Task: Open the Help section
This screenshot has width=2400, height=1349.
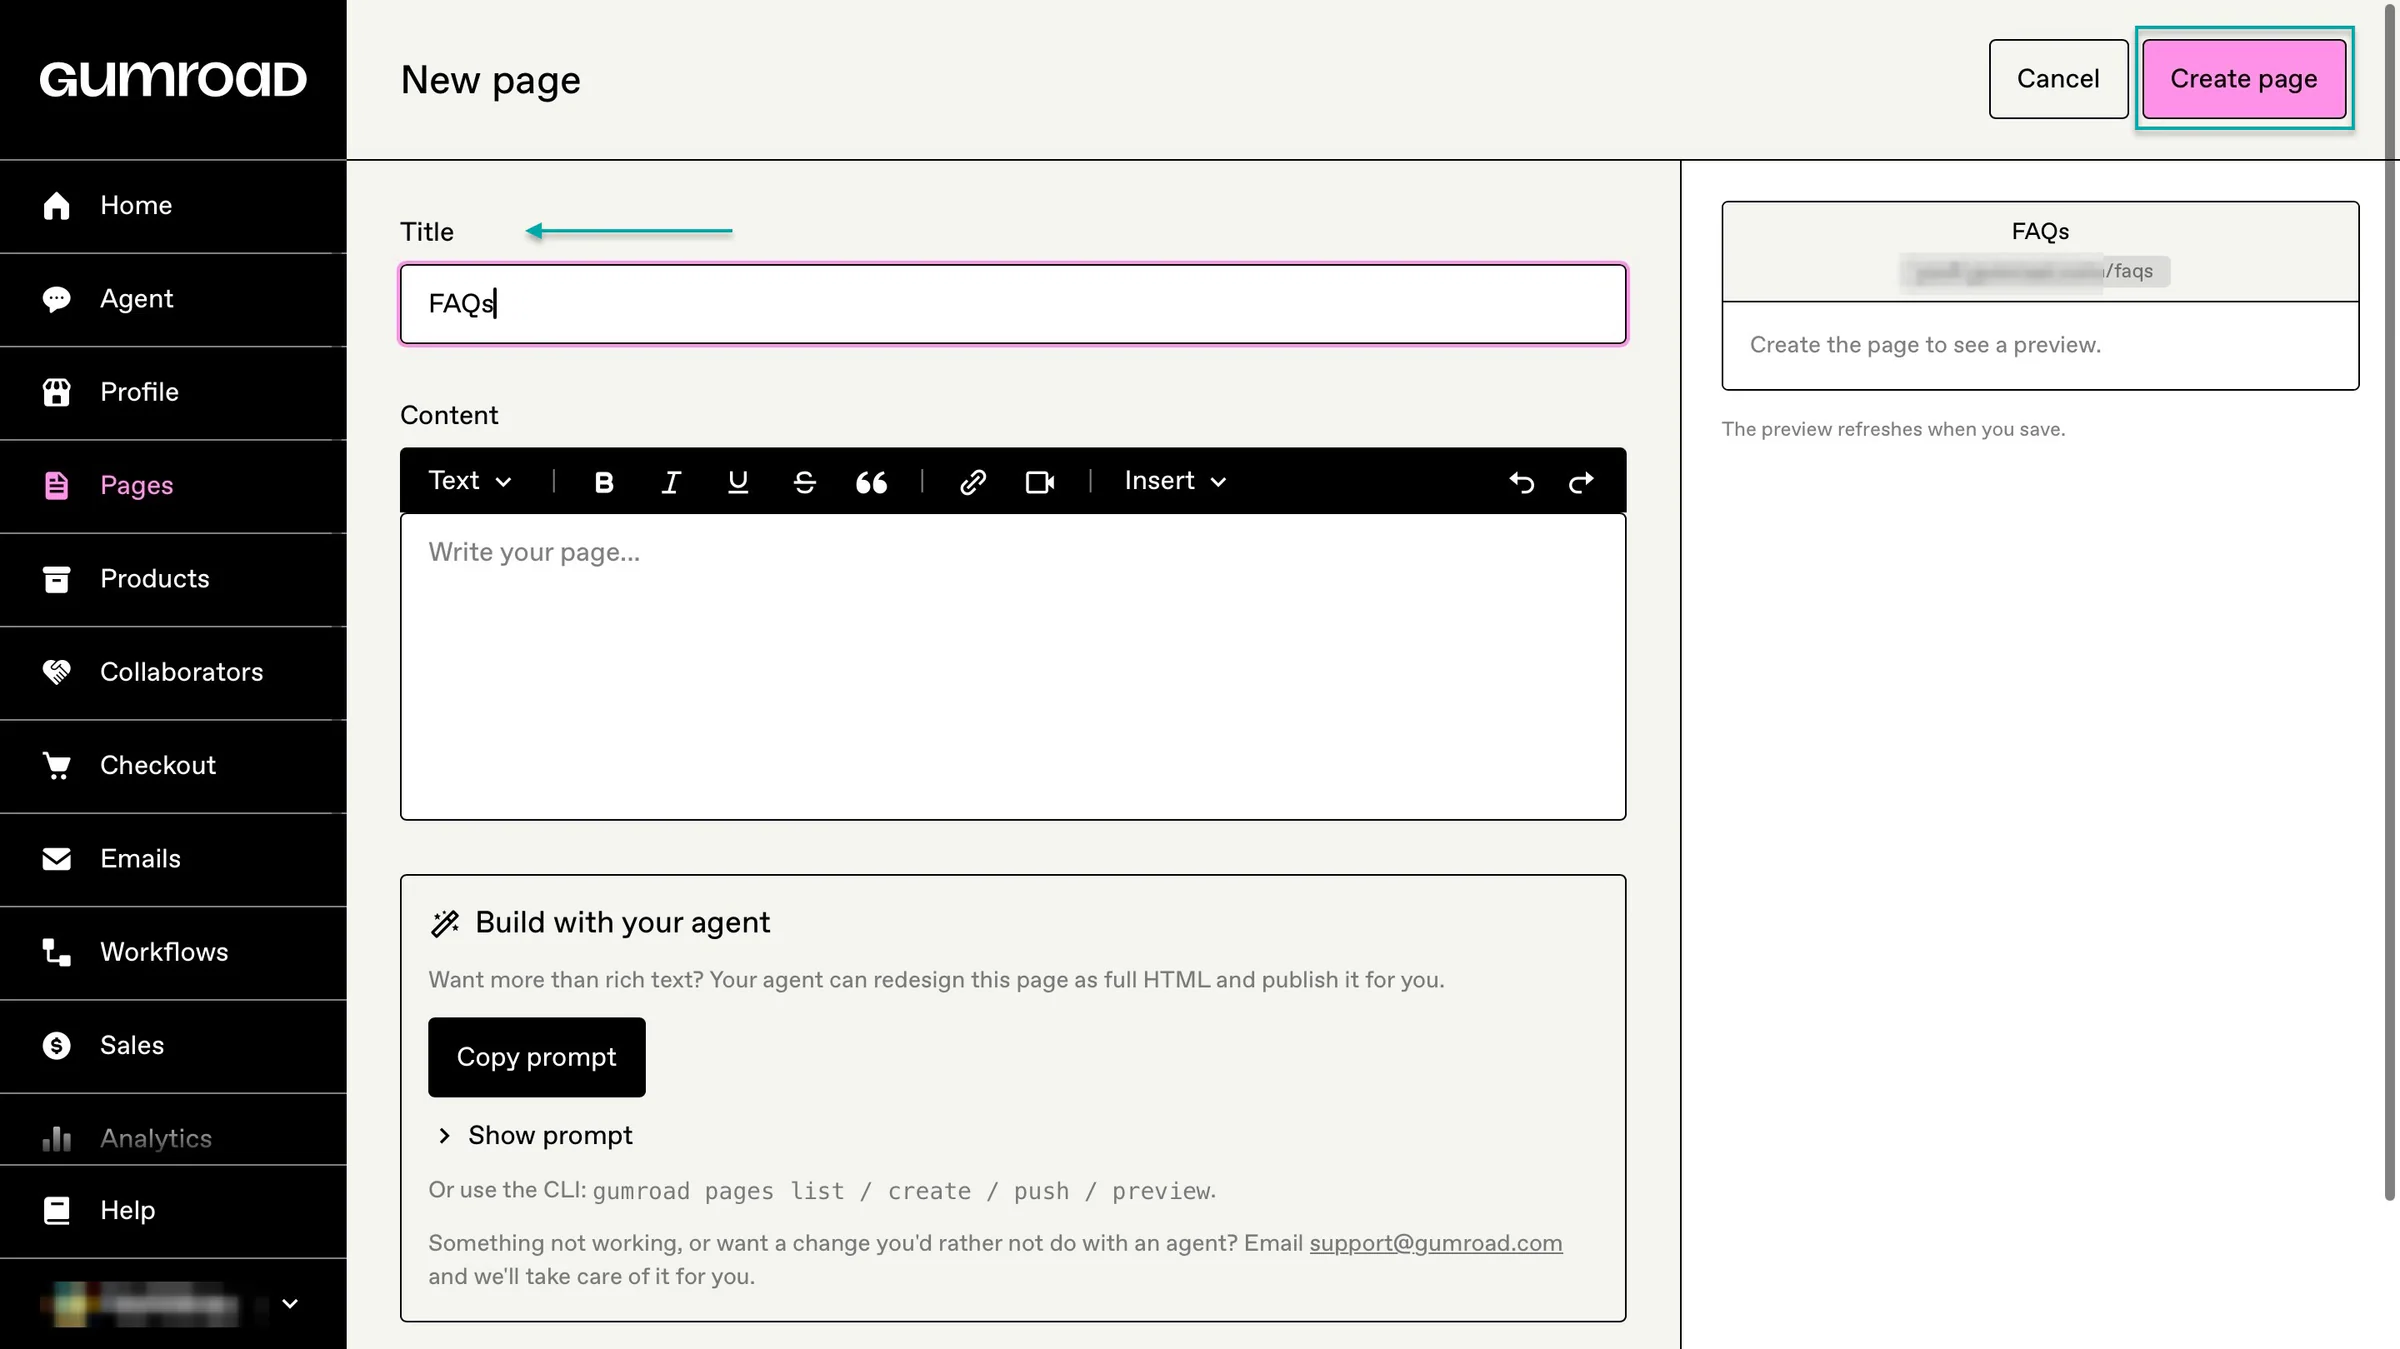Action: pyautogui.click(x=173, y=1211)
